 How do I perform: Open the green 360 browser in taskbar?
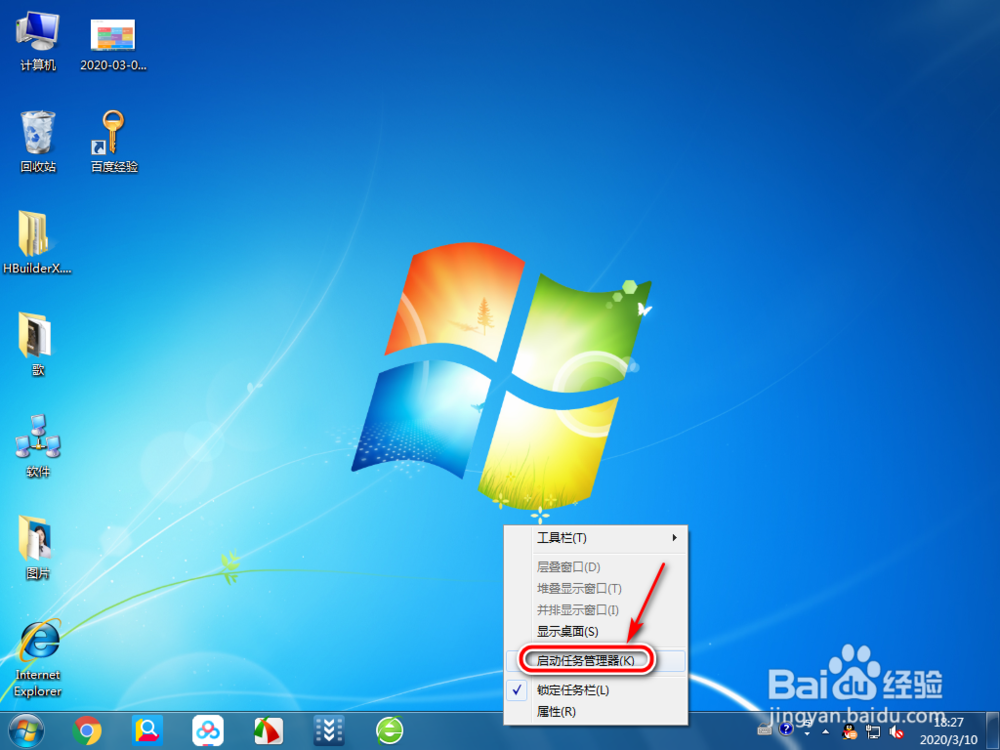pyautogui.click(x=389, y=731)
